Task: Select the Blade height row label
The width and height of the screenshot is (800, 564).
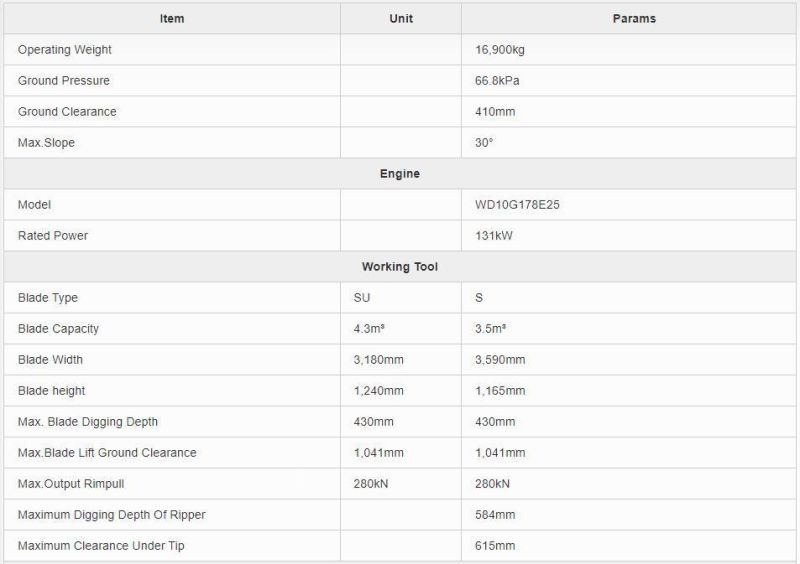Action: tap(51, 391)
